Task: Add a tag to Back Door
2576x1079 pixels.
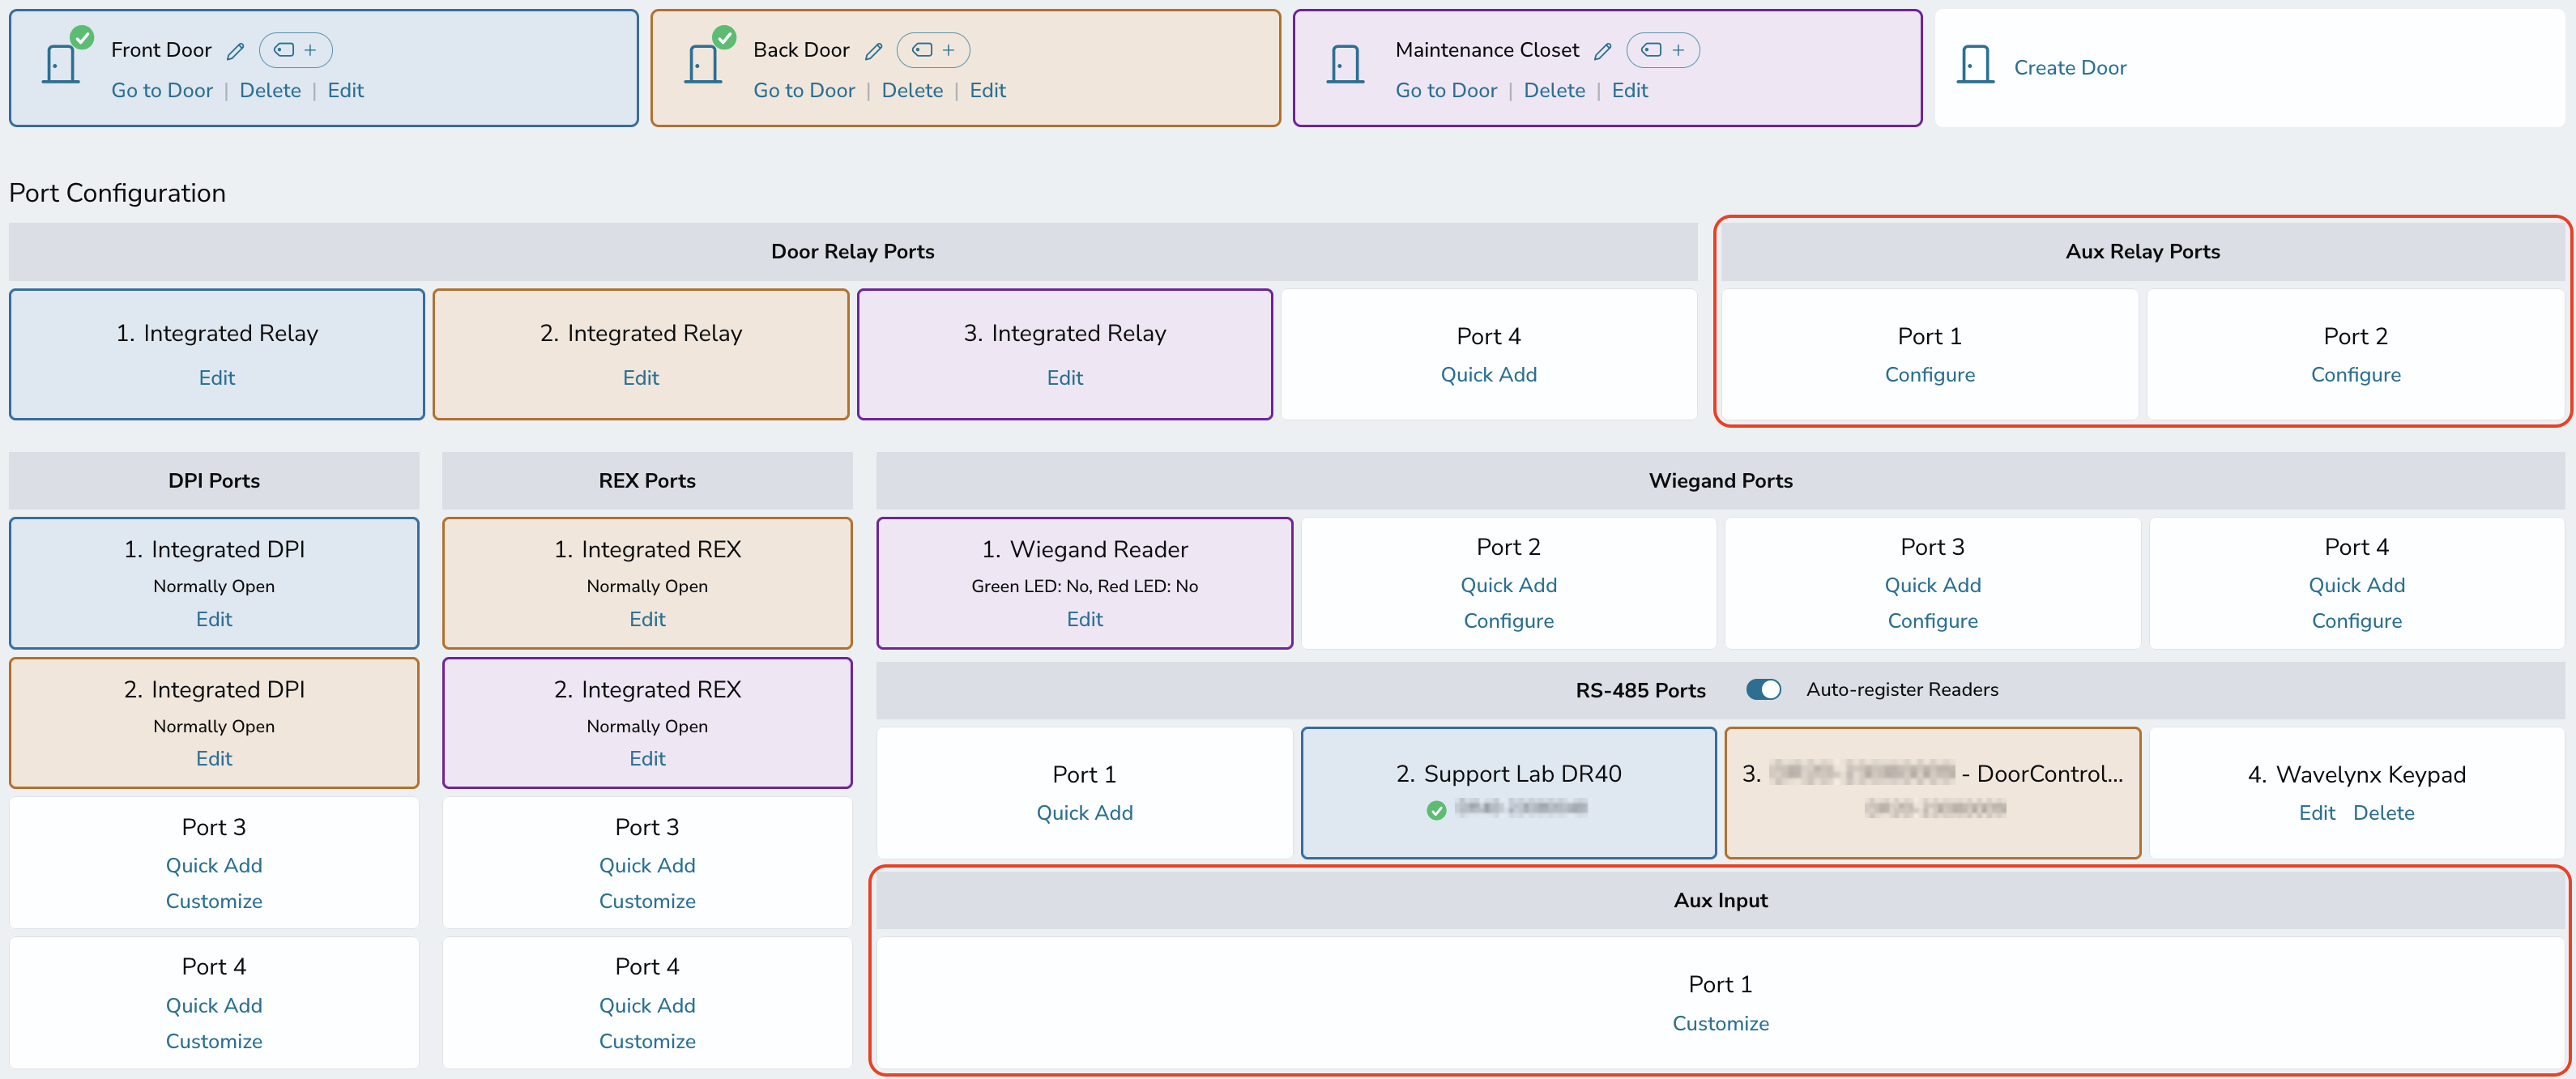Action: [x=933, y=50]
